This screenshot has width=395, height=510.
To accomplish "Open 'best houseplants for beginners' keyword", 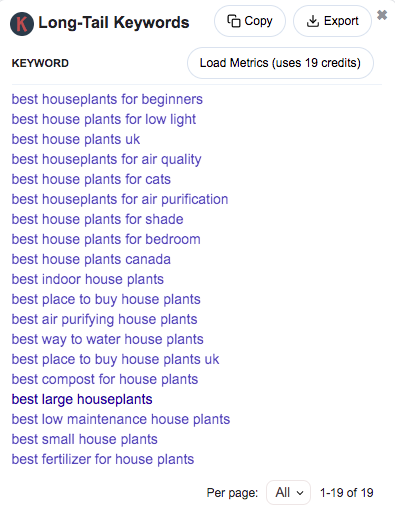I will pyautogui.click(x=107, y=99).
